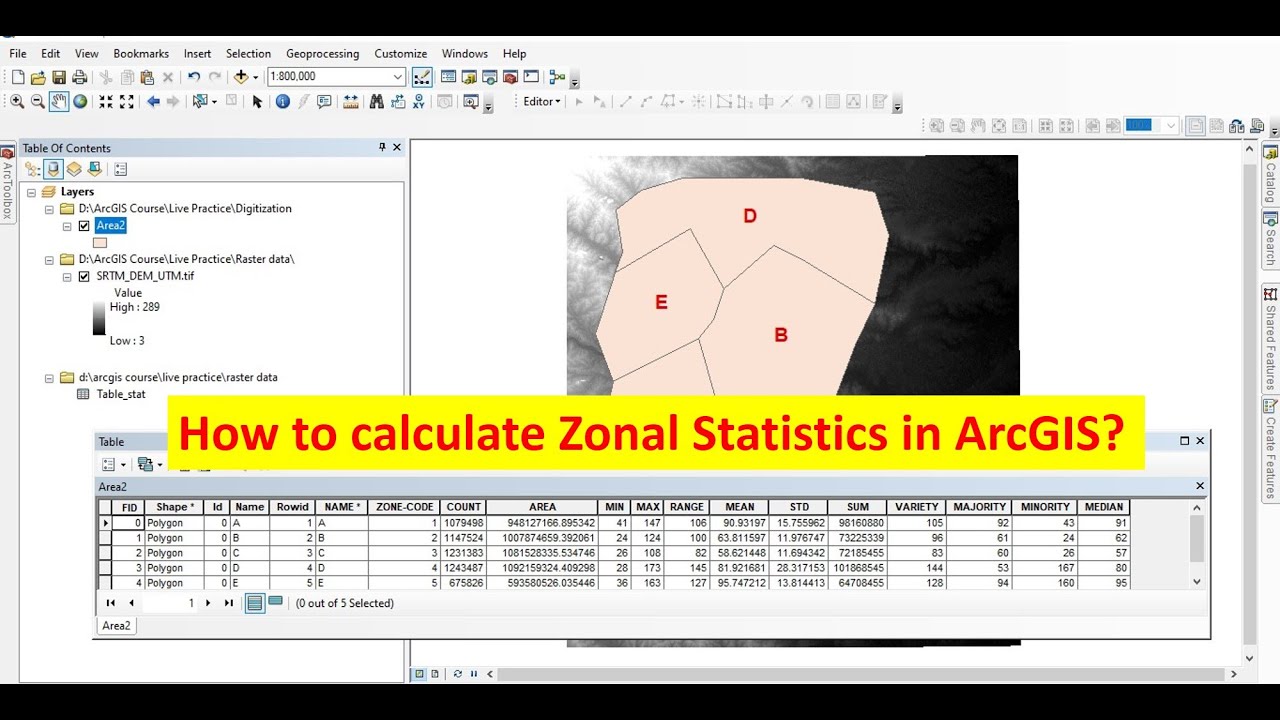Screen dimensions: 1280x720
Task: Click the Save disk icon
Action: pyautogui.click(x=59, y=77)
